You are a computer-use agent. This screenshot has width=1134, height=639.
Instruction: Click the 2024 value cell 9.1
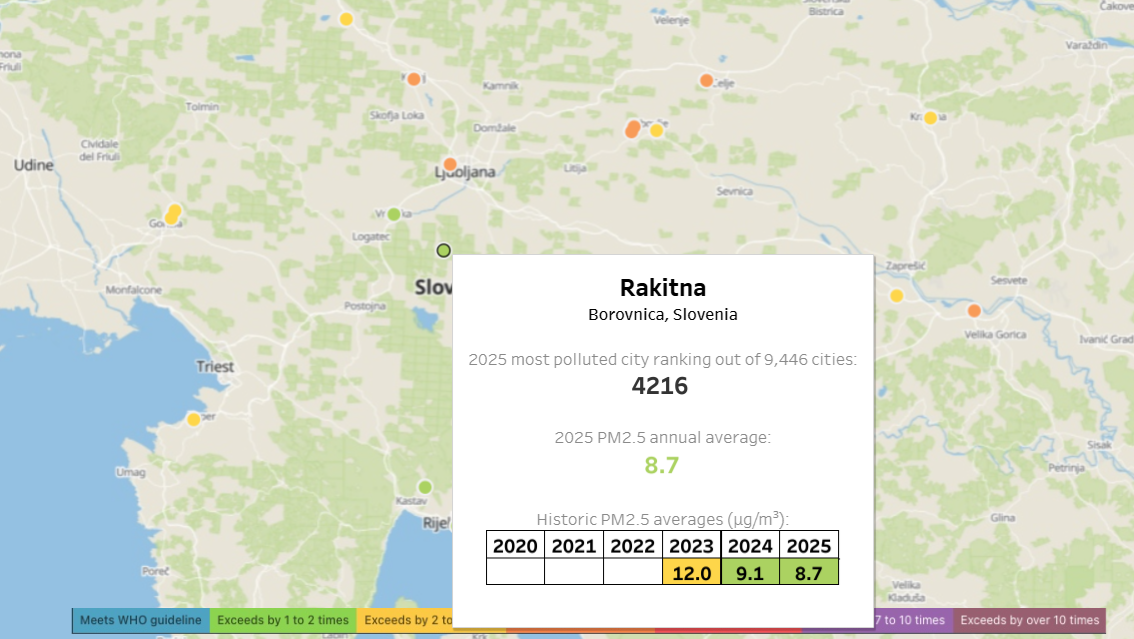tap(750, 572)
